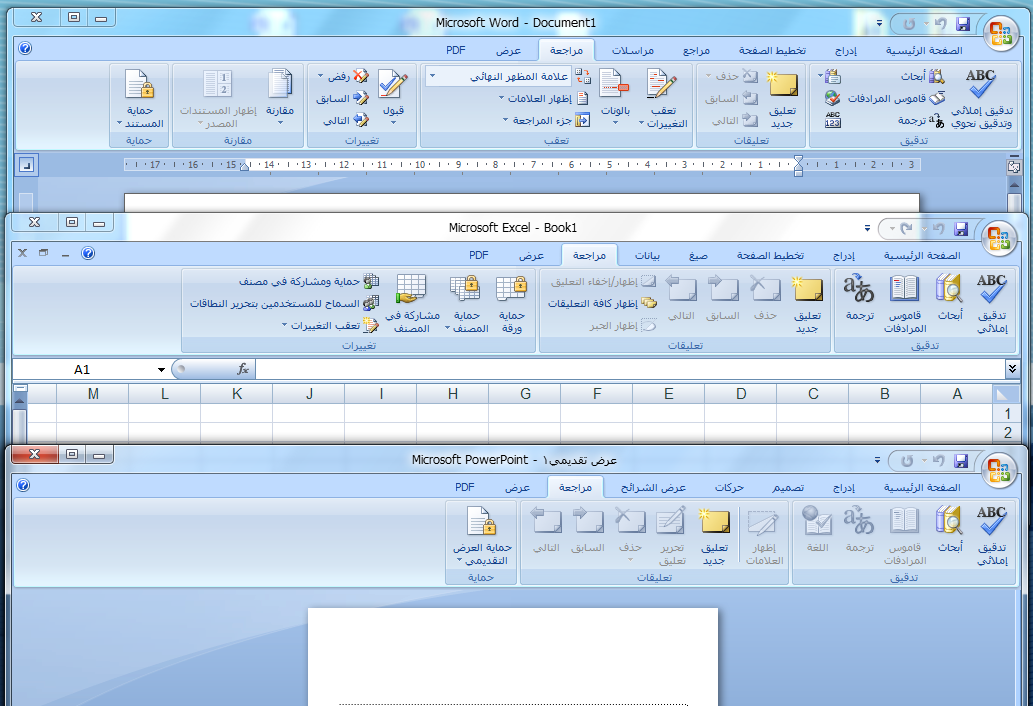This screenshot has width=1033, height=706.
Task: Open Formulas (صيغ) tab in Excel
Action: tap(698, 255)
